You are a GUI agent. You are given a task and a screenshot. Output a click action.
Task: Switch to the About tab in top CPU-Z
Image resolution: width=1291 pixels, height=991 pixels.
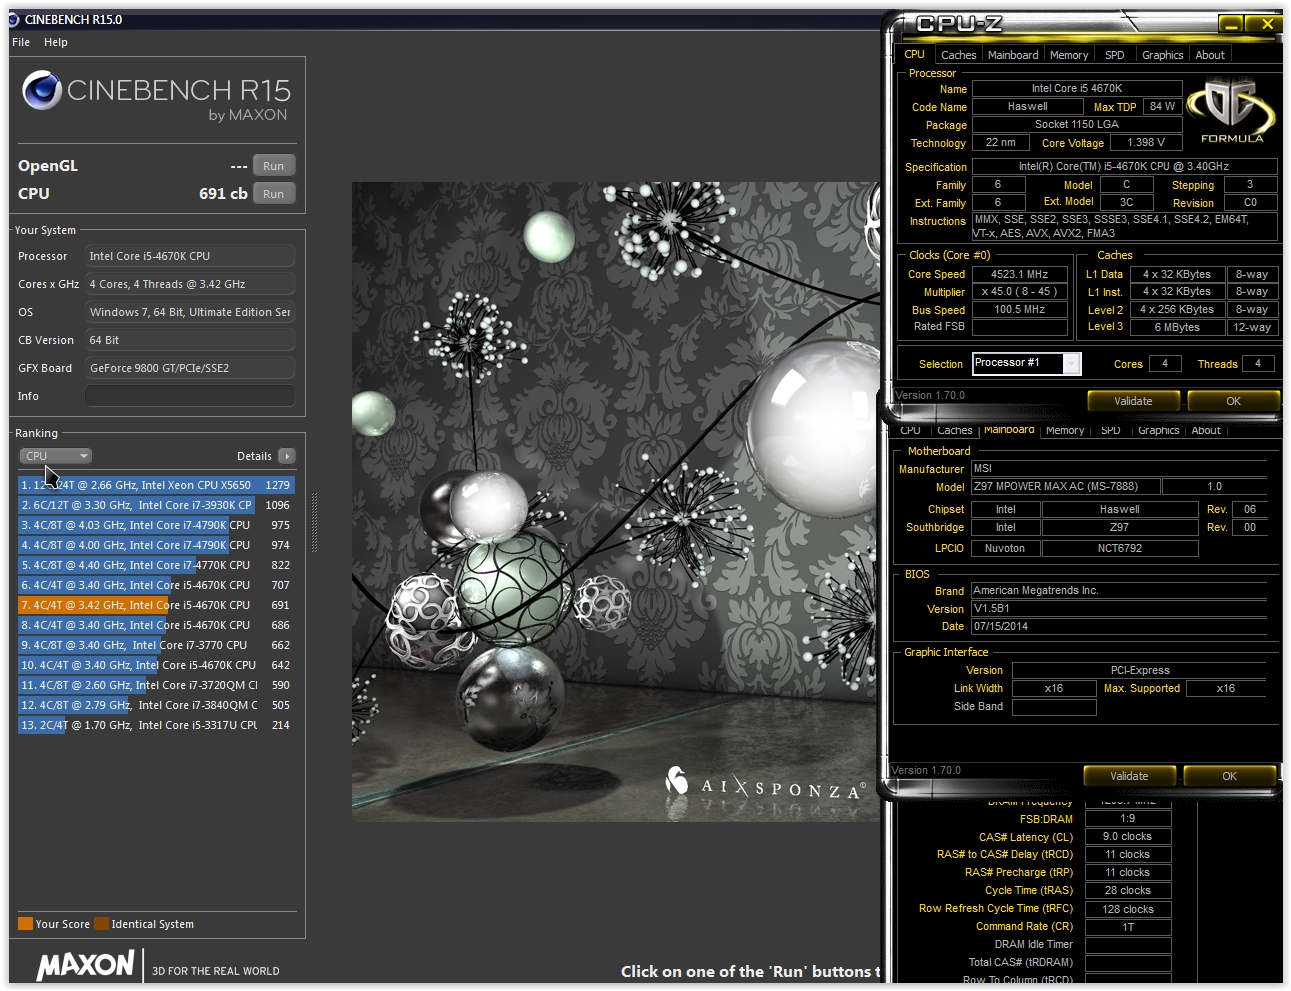pyautogui.click(x=1210, y=55)
